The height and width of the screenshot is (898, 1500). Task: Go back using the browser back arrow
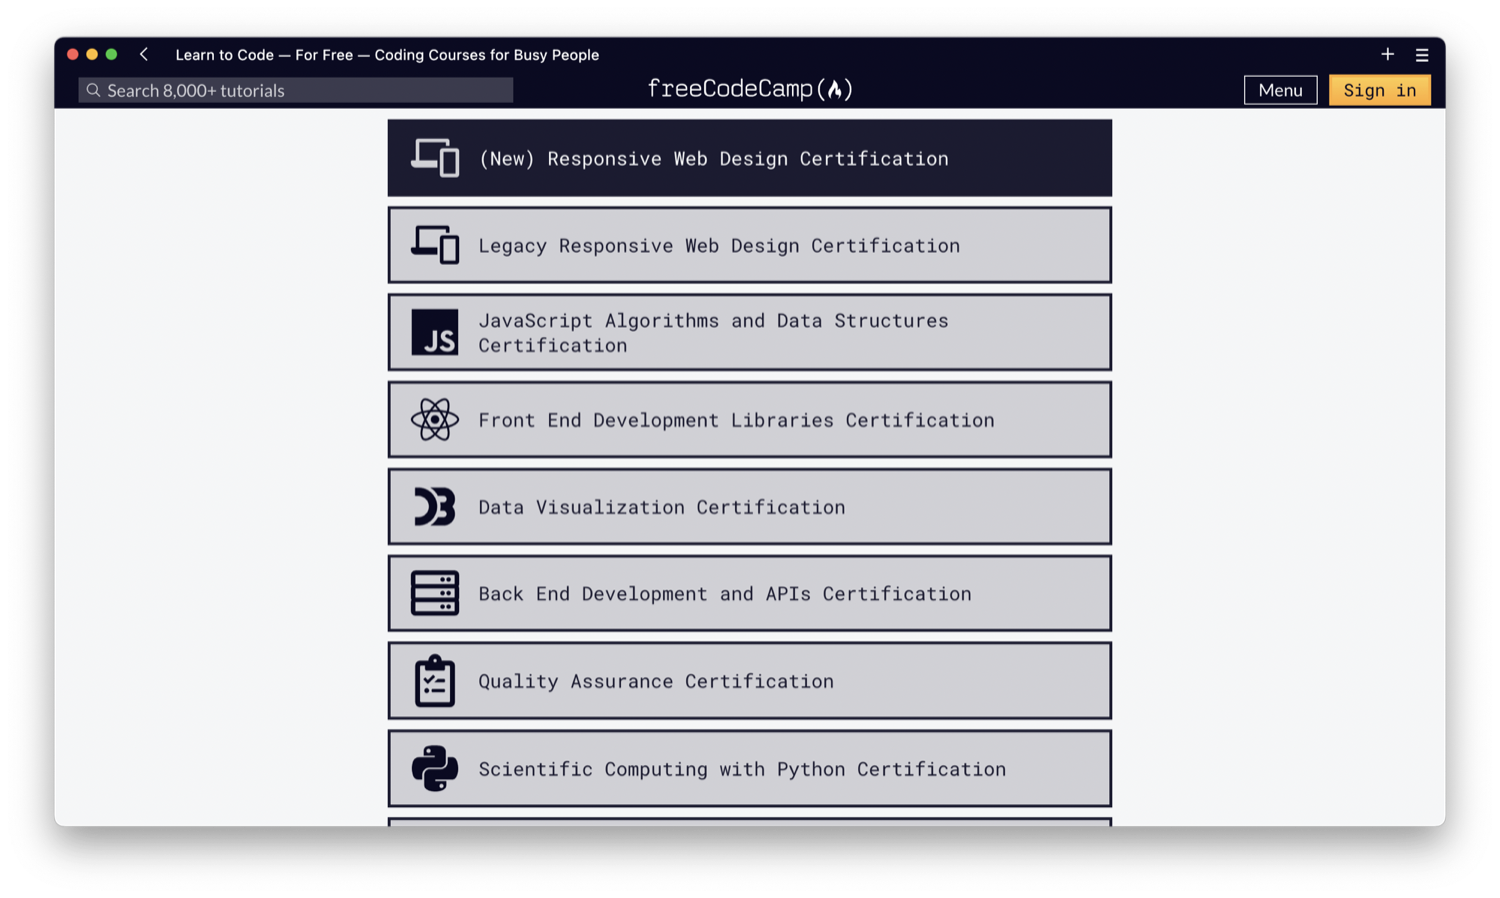click(144, 55)
